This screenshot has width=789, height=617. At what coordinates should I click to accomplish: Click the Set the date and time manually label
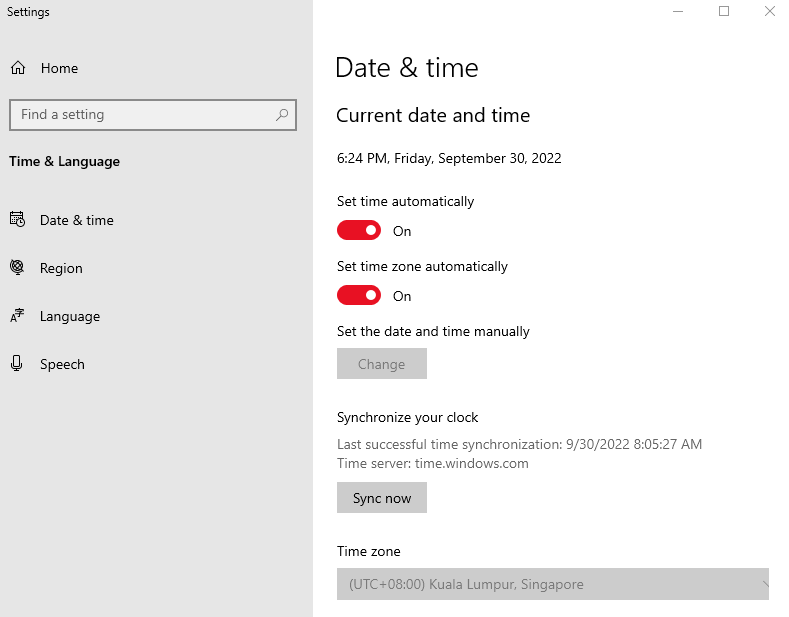point(433,331)
